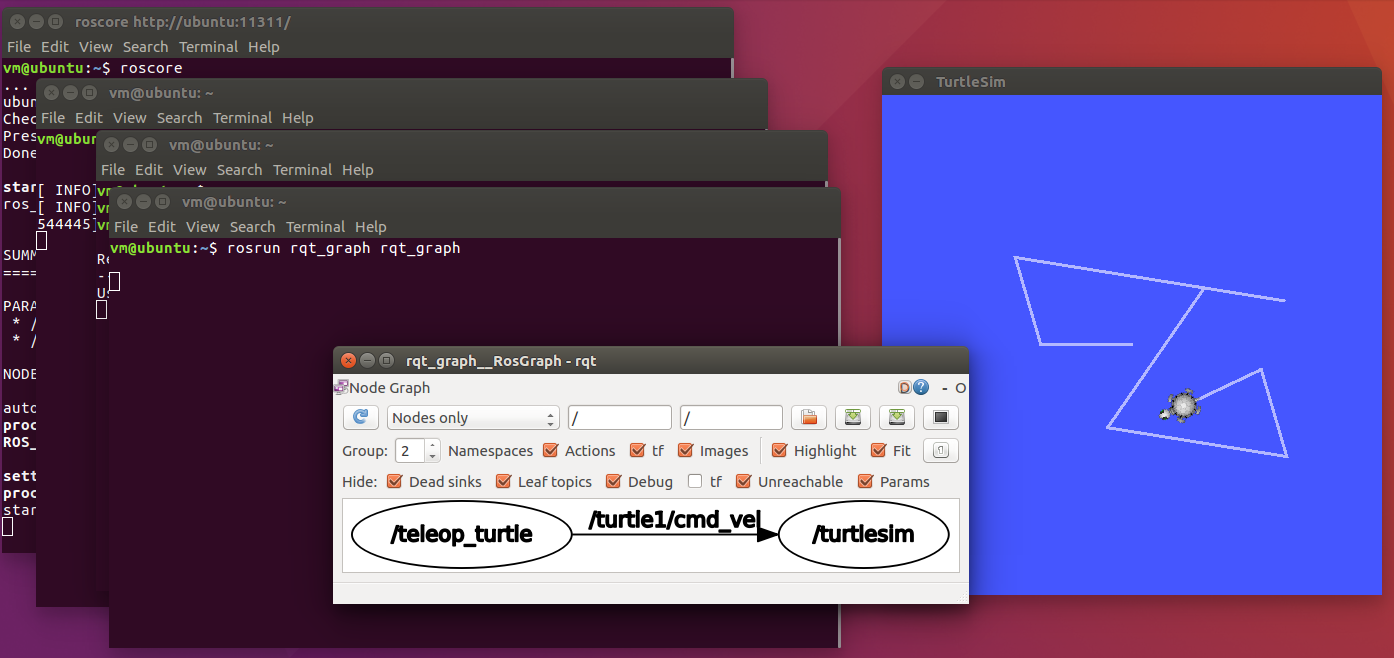
Task: Open the Nodes only dropdown
Action: coord(473,417)
